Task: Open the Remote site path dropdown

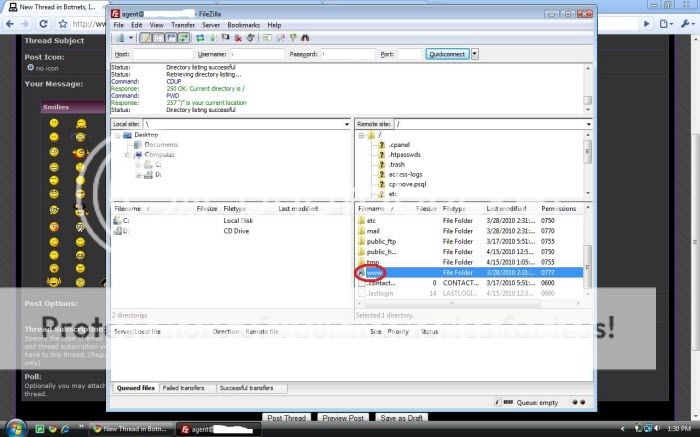Action: coord(587,124)
